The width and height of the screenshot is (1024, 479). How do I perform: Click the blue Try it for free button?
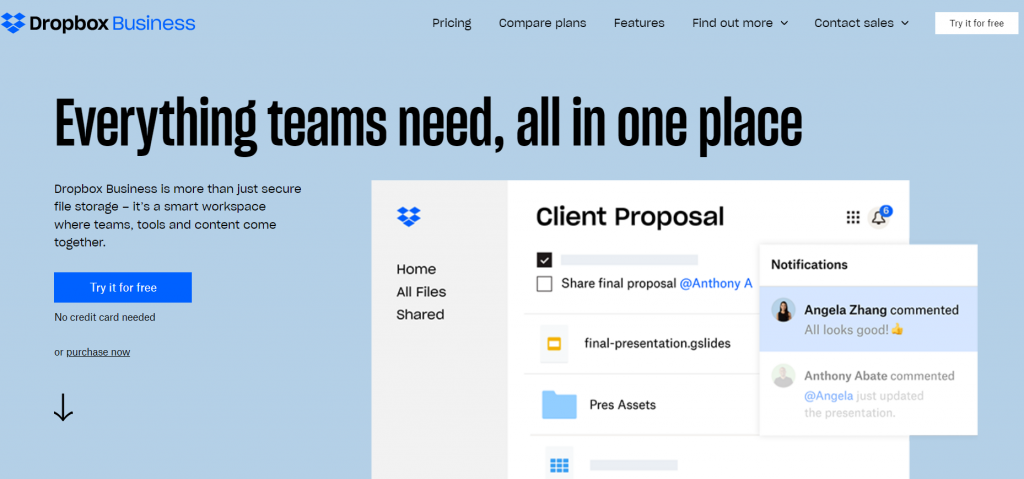[x=123, y=288]
